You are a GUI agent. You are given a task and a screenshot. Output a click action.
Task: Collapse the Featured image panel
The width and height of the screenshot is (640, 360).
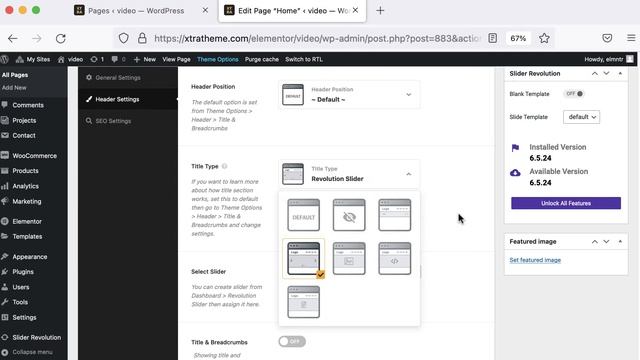pos(620,242)
